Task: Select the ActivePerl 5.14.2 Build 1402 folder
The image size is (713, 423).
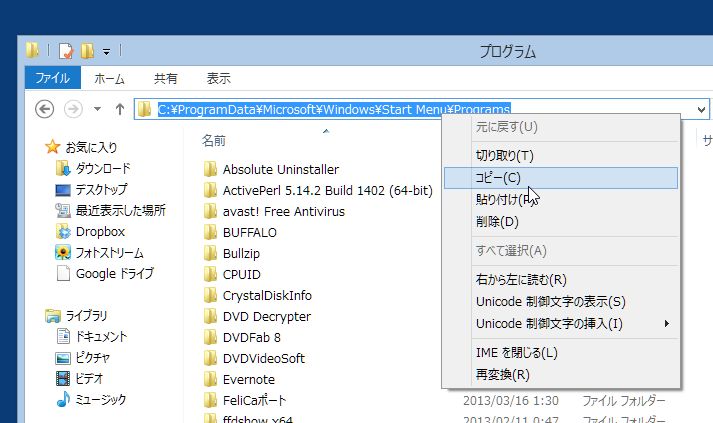Action: (x=327, y=191)
